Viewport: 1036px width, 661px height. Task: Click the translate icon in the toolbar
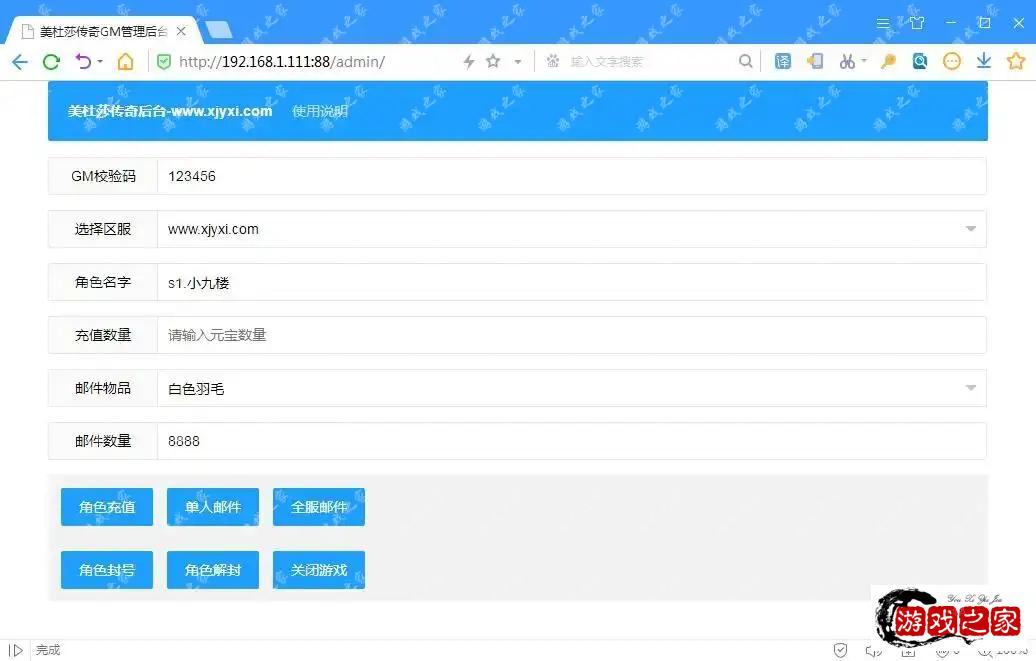click(783, 62)
